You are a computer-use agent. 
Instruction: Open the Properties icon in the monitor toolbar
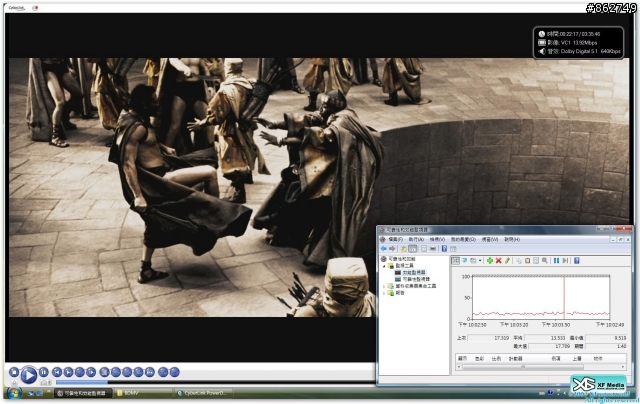[x=536, y=260]
